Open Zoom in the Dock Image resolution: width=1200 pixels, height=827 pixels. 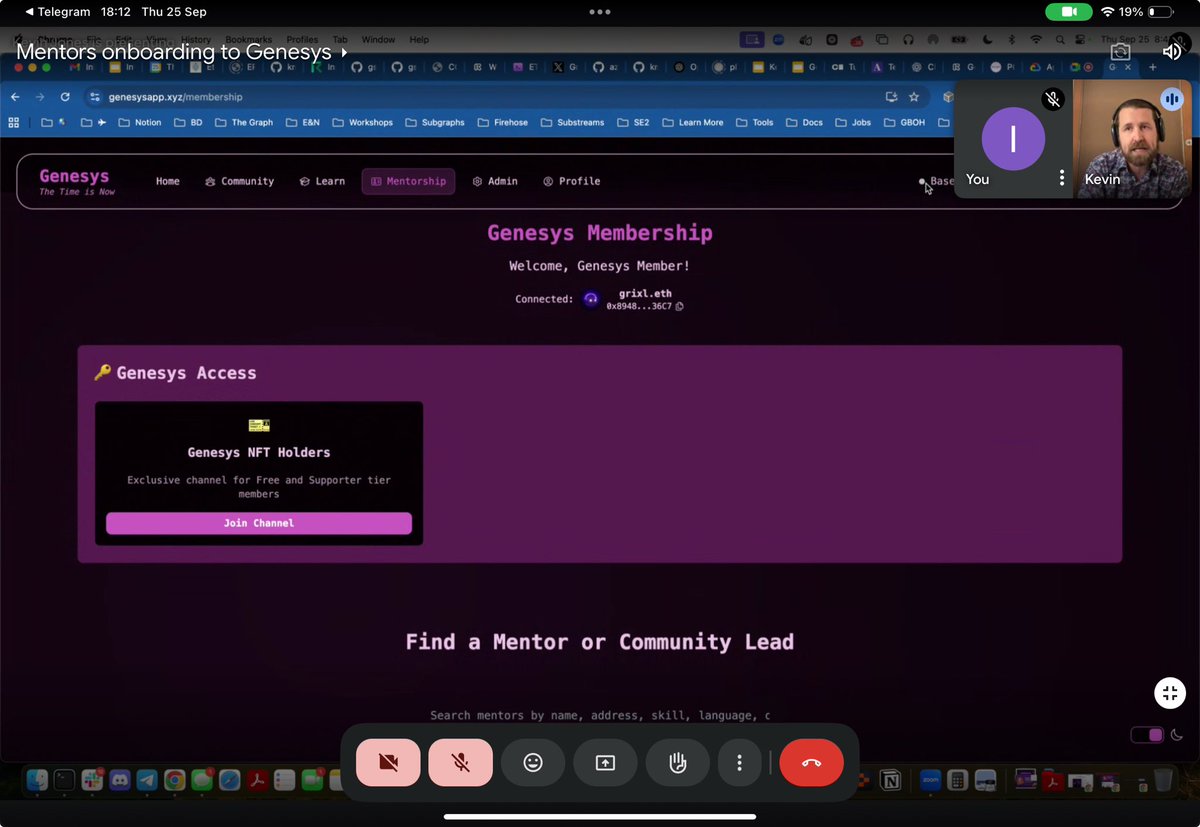(929, 779)
